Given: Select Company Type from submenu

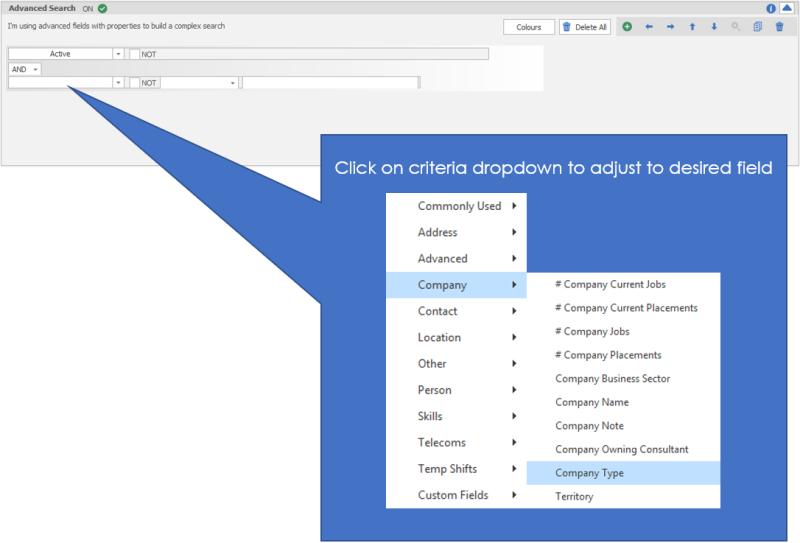Looking at the screenshot, I should [590, 473].
